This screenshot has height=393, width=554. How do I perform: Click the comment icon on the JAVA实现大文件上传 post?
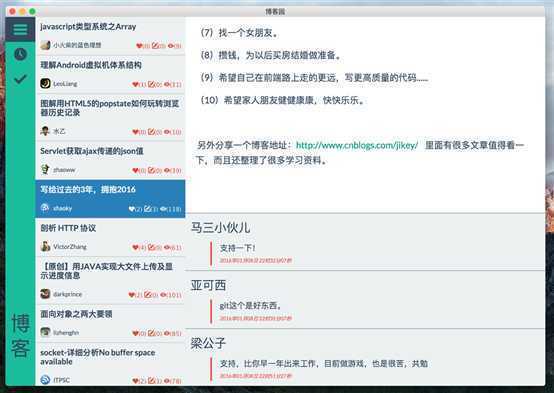[x=148, y=295]
